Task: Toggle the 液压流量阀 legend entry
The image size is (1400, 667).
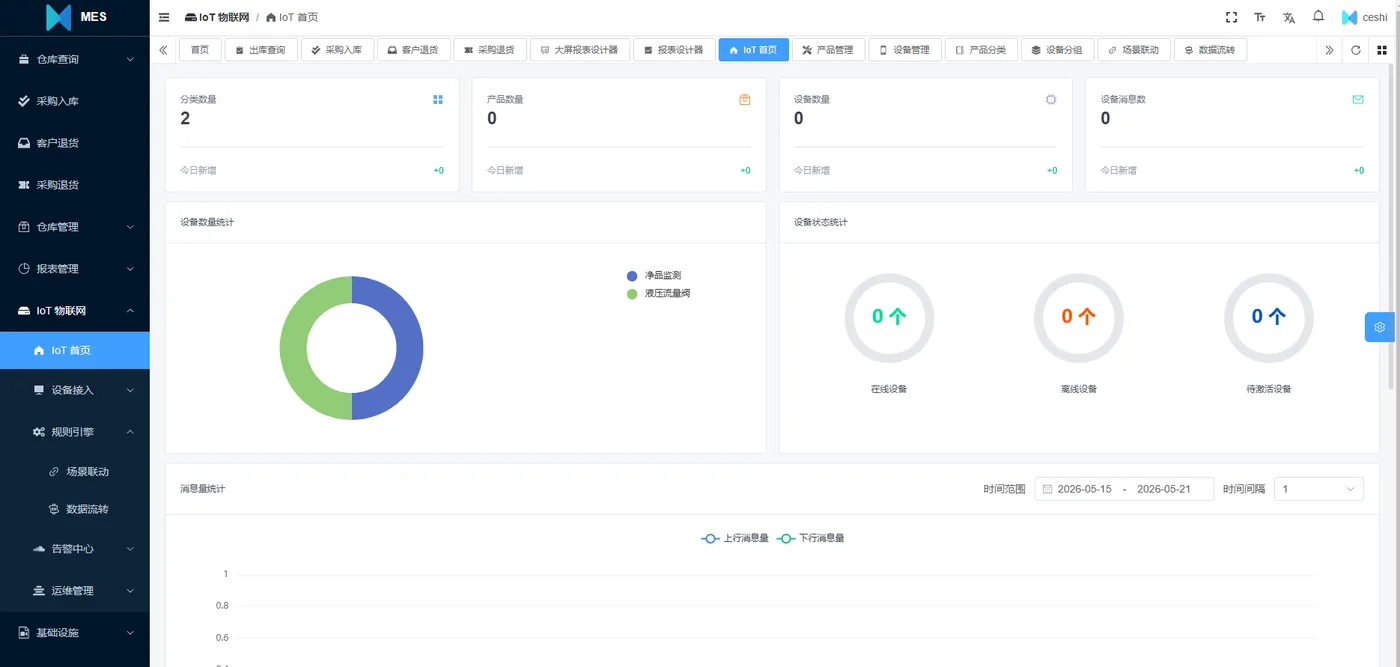Action: (658, 294)
